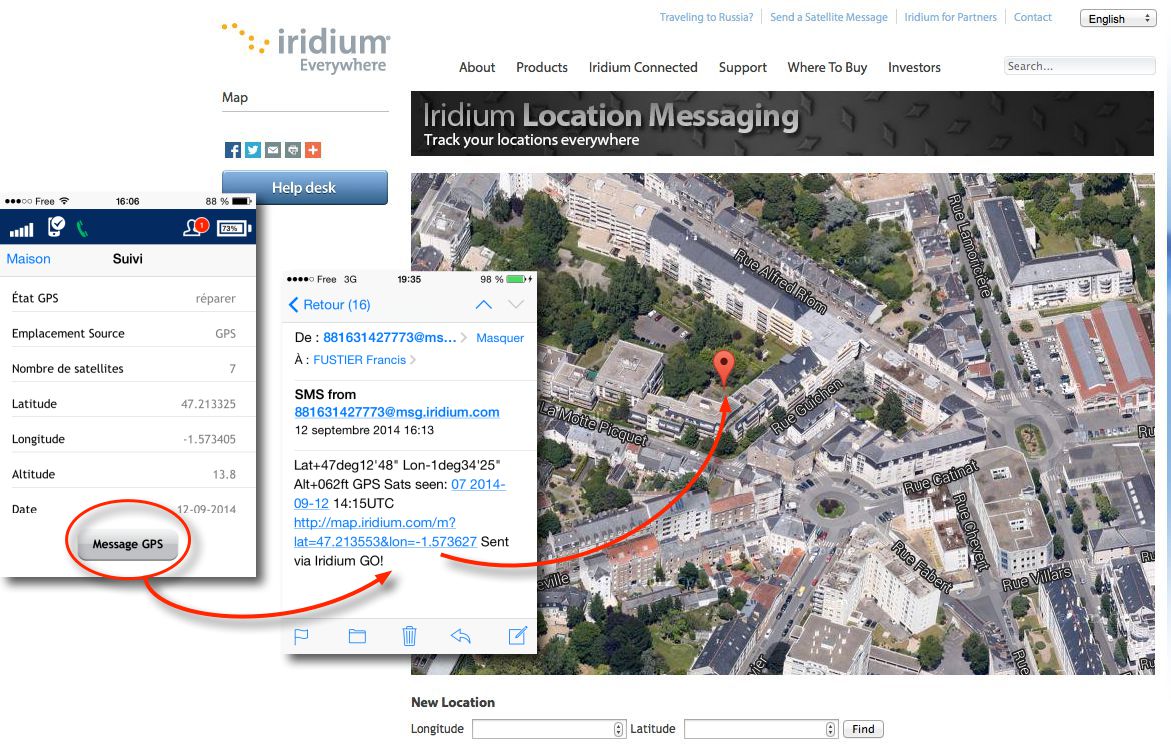Open the Products menu
The height and width of the screenshot is (750, 1171).
click(x=541, y=67)
